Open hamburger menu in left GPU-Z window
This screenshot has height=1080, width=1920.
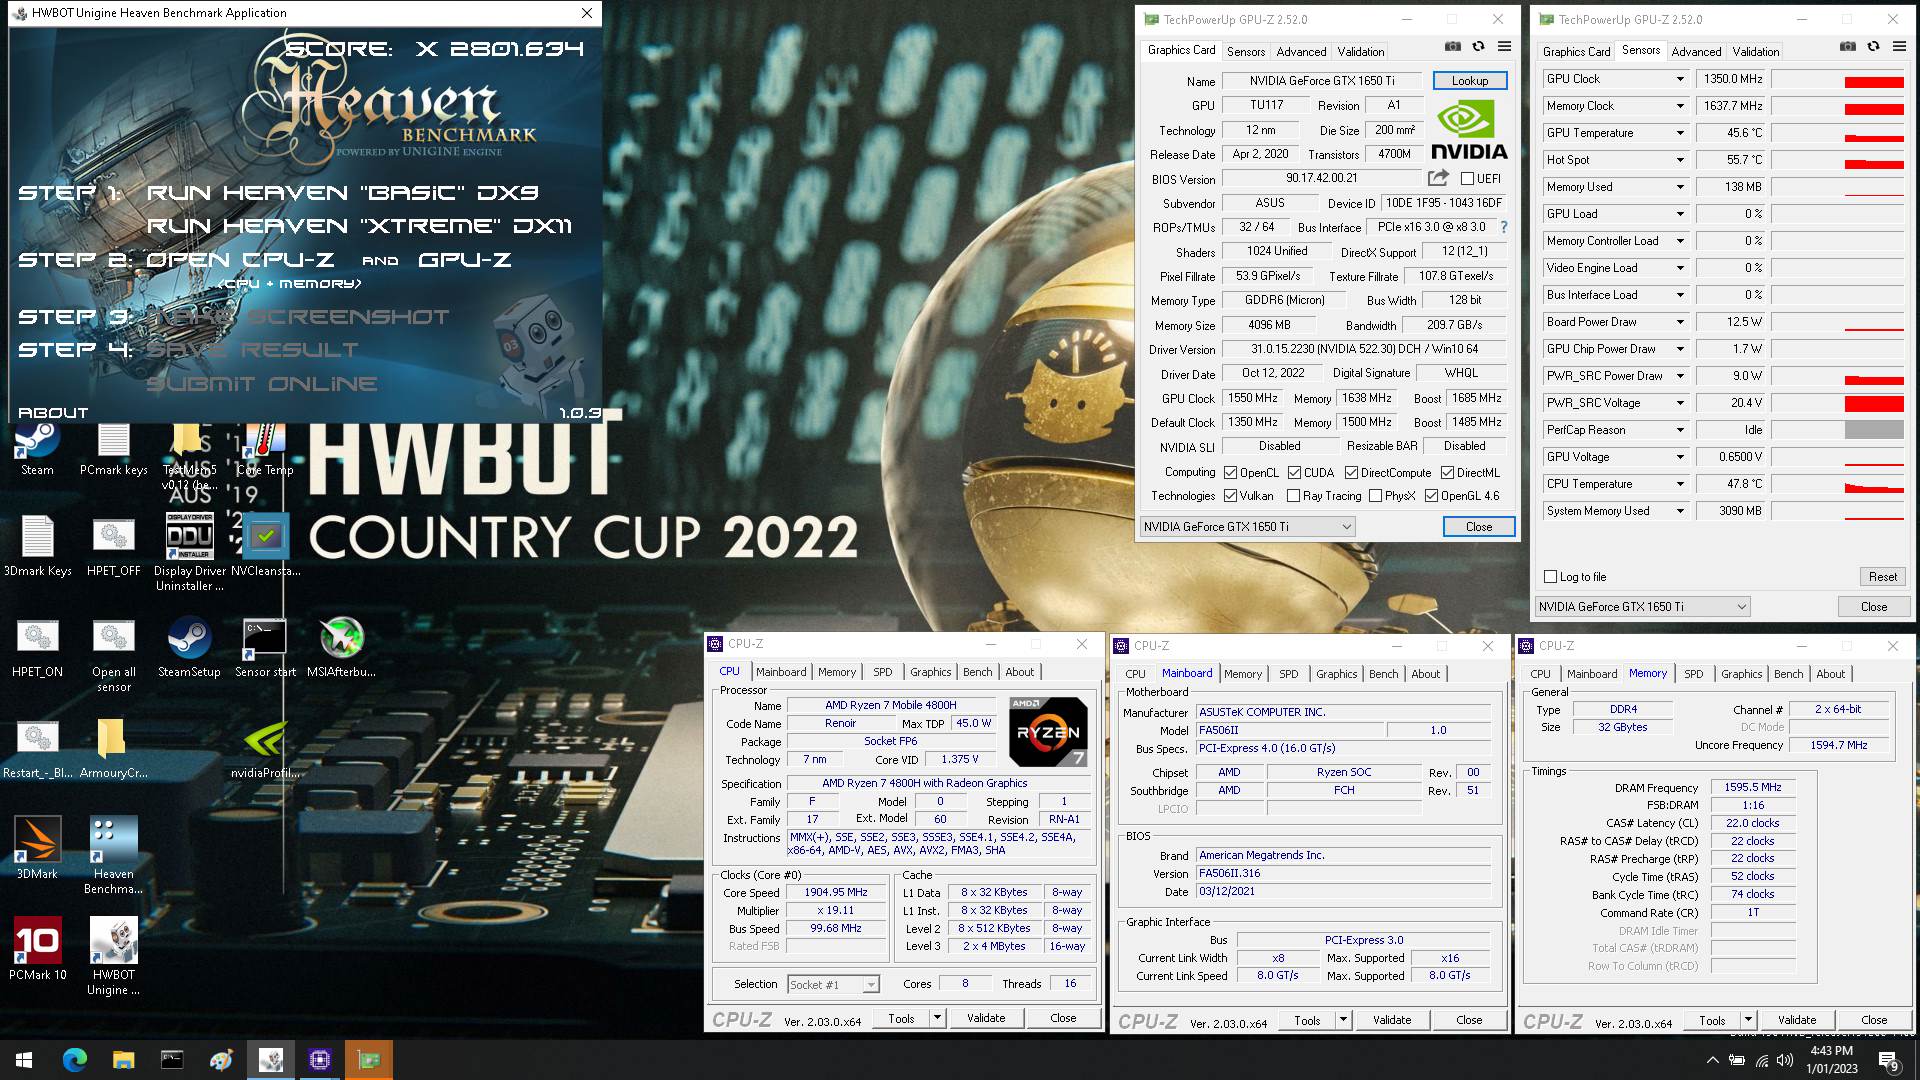pos(1504,46)
